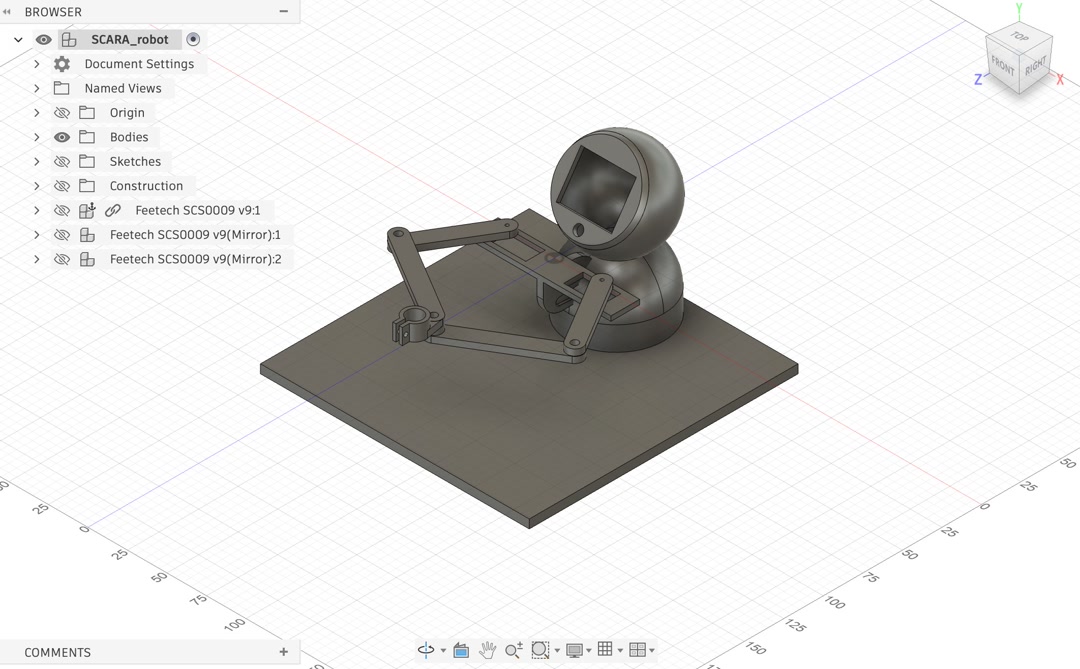
Task: Click component icon of Feetech v9(Mirror):2
Action: (87, 260)
